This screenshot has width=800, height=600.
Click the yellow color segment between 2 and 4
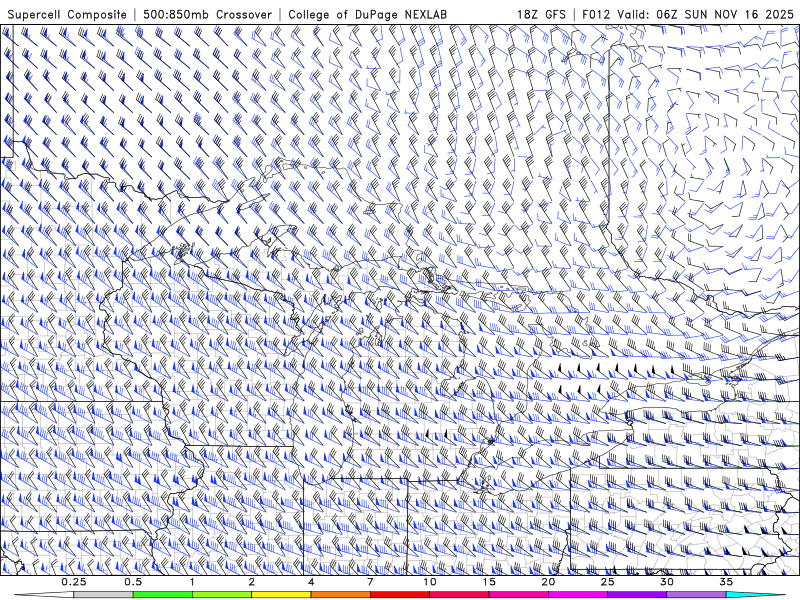coord(281,595)
